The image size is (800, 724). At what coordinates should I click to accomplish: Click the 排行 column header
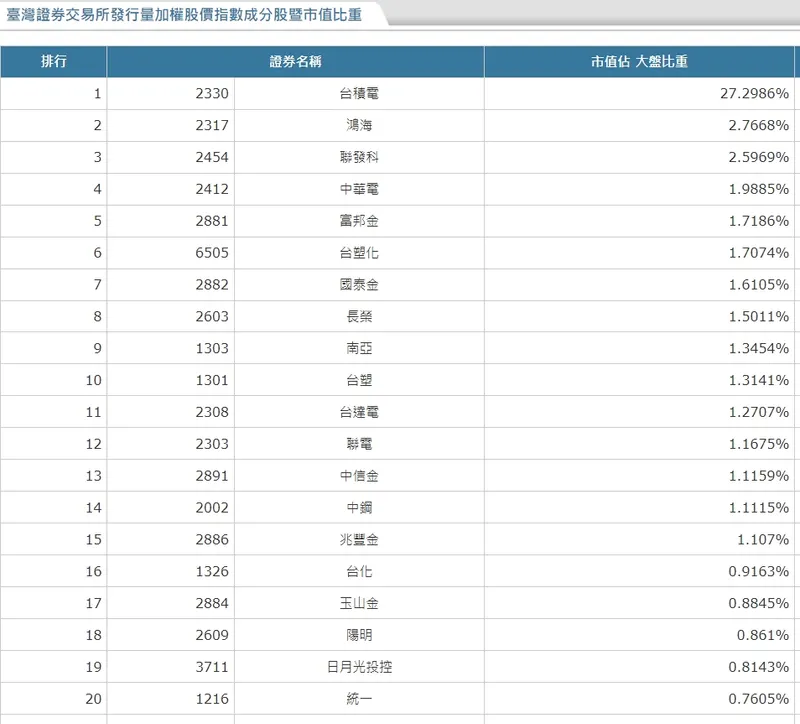pyautogui.click(x=54, y=62)
